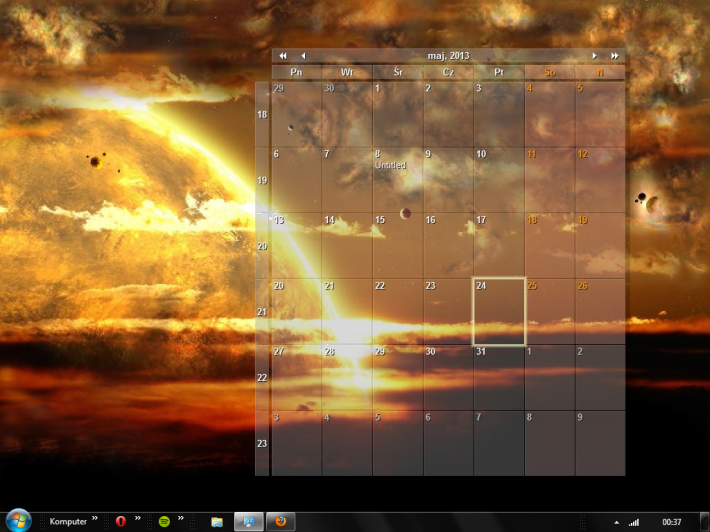Select Sunday 26 cell
The image size is (710, 532).
pos(600,312)
